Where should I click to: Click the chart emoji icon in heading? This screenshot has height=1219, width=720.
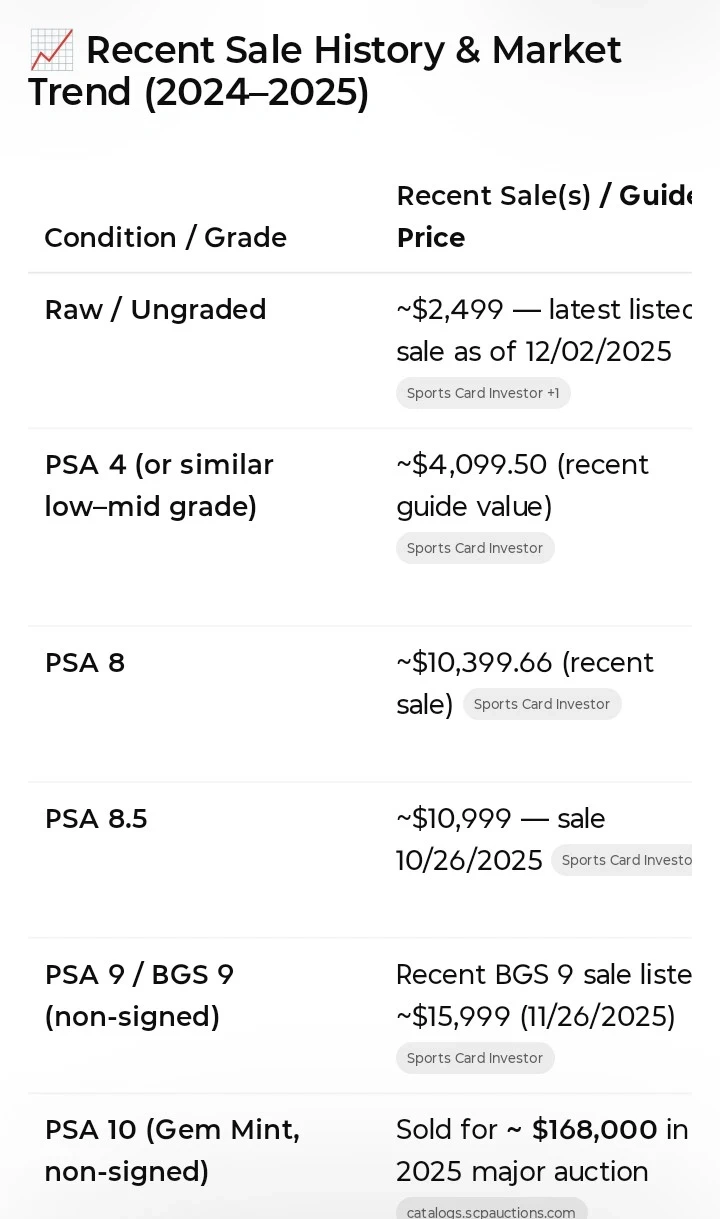51,50
